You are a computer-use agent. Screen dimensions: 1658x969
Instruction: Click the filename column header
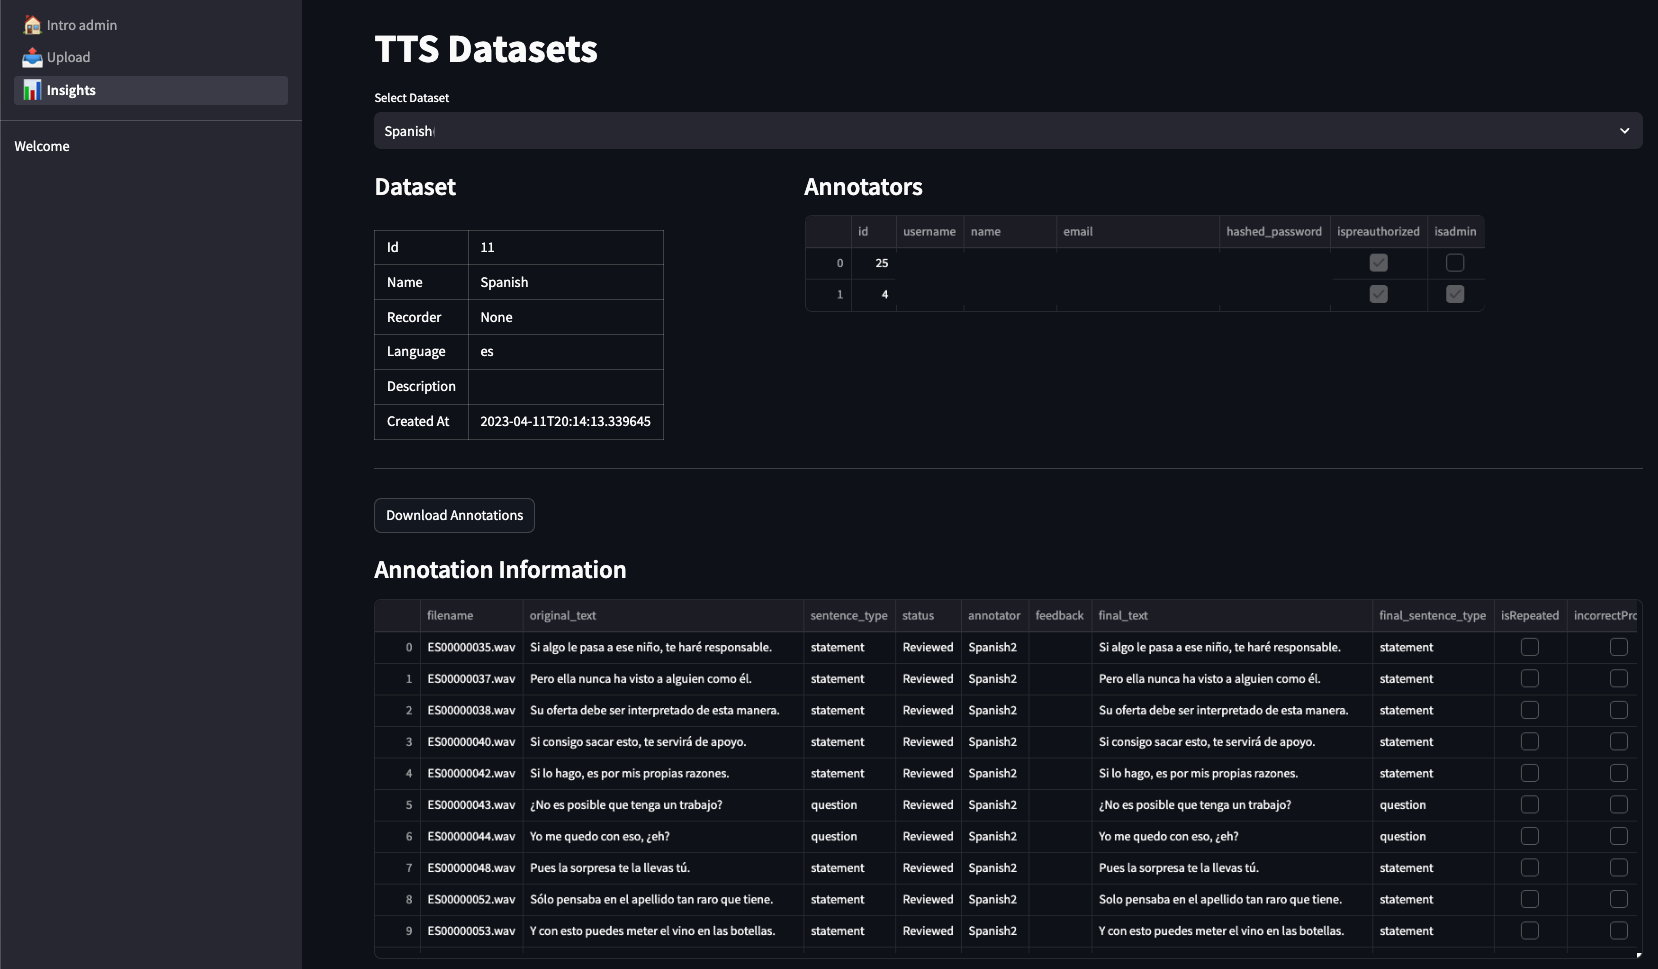click(471, 615)
